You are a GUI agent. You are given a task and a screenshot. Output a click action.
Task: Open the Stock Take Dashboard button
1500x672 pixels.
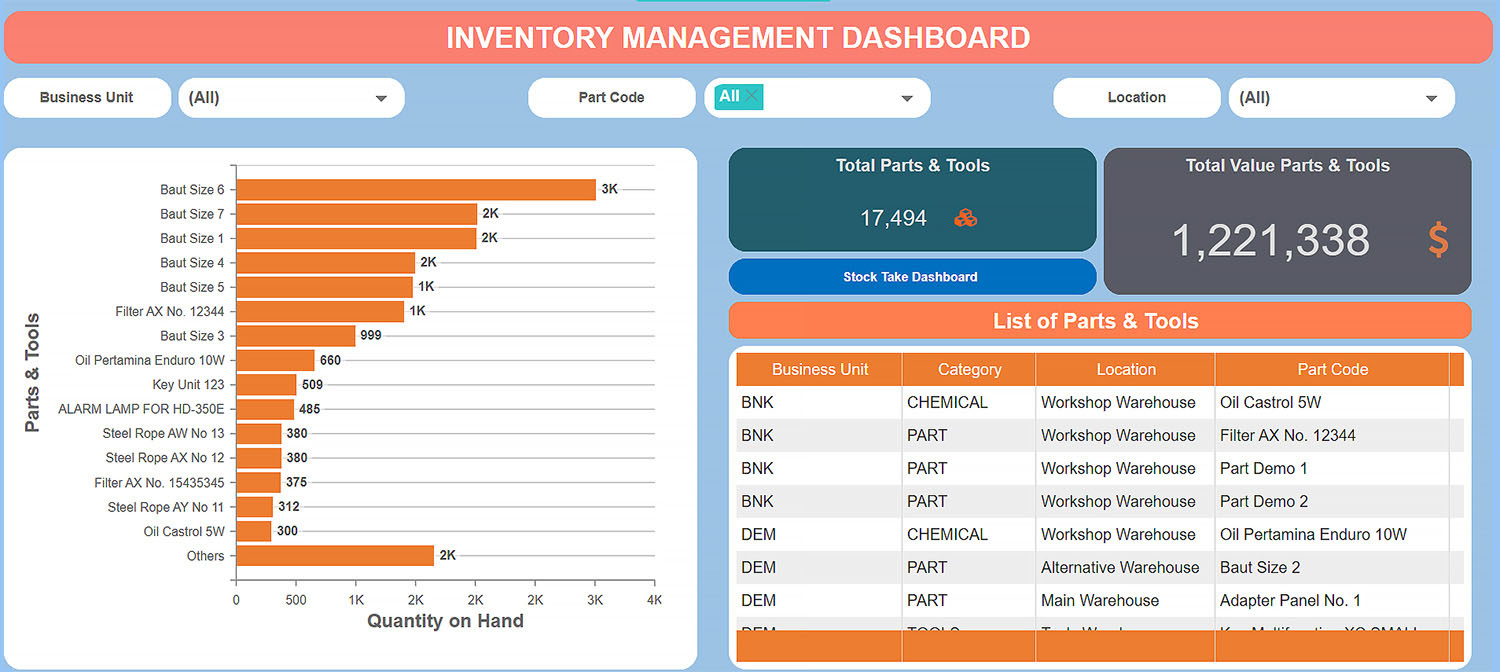point(911,277)
